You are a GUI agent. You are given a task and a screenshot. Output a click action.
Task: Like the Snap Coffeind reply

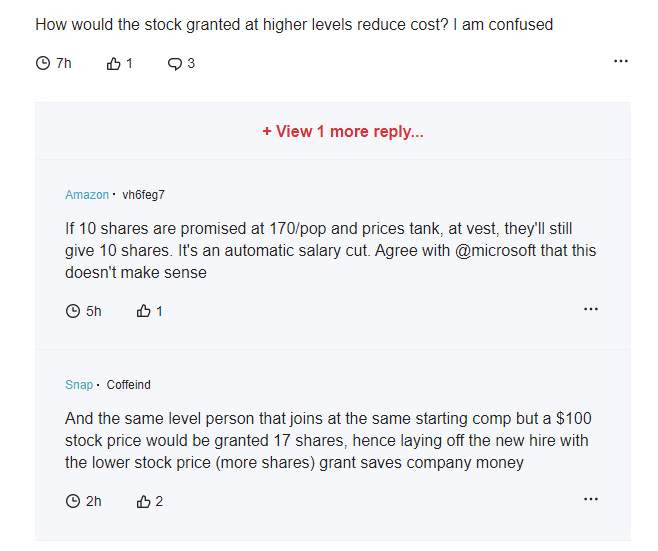coord(144,501)
